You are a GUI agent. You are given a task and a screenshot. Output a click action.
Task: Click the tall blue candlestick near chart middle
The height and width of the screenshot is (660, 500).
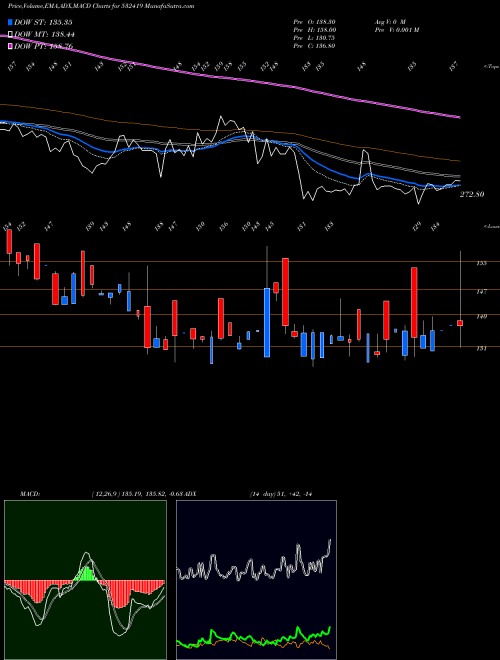click(x=267, y=322)
